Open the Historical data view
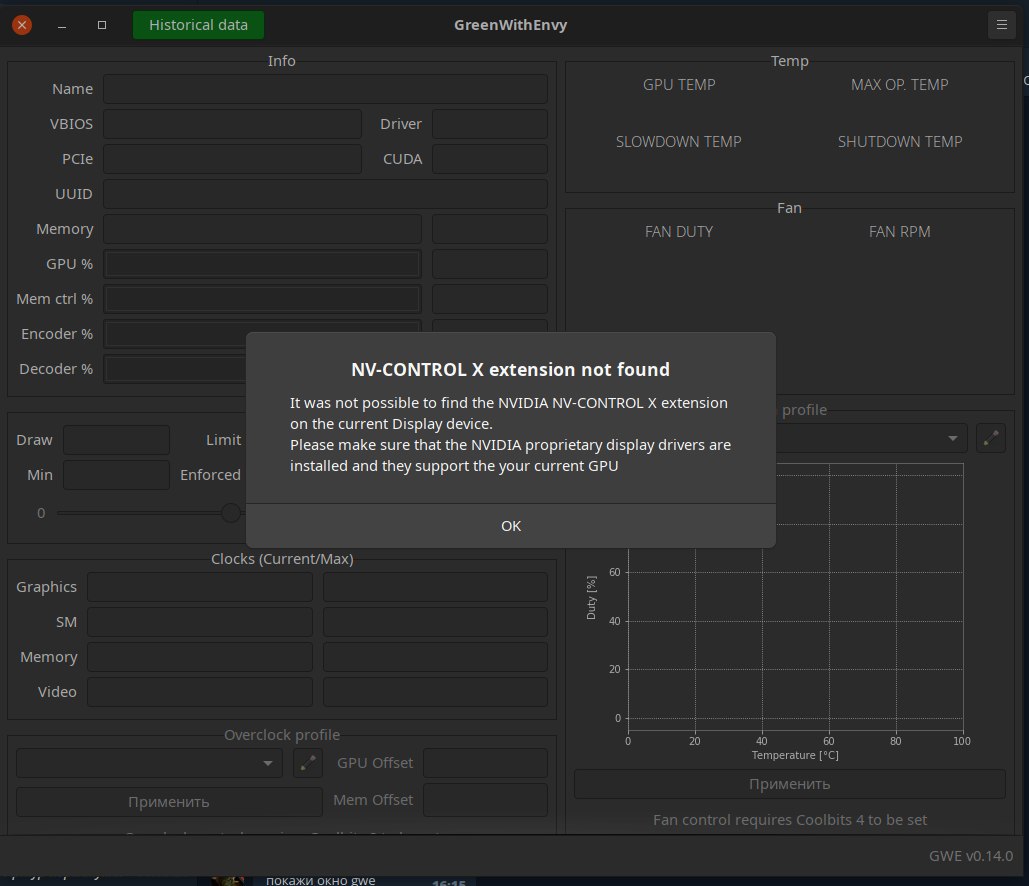Viewport: 1029px width, 886px height. point(198,25)
